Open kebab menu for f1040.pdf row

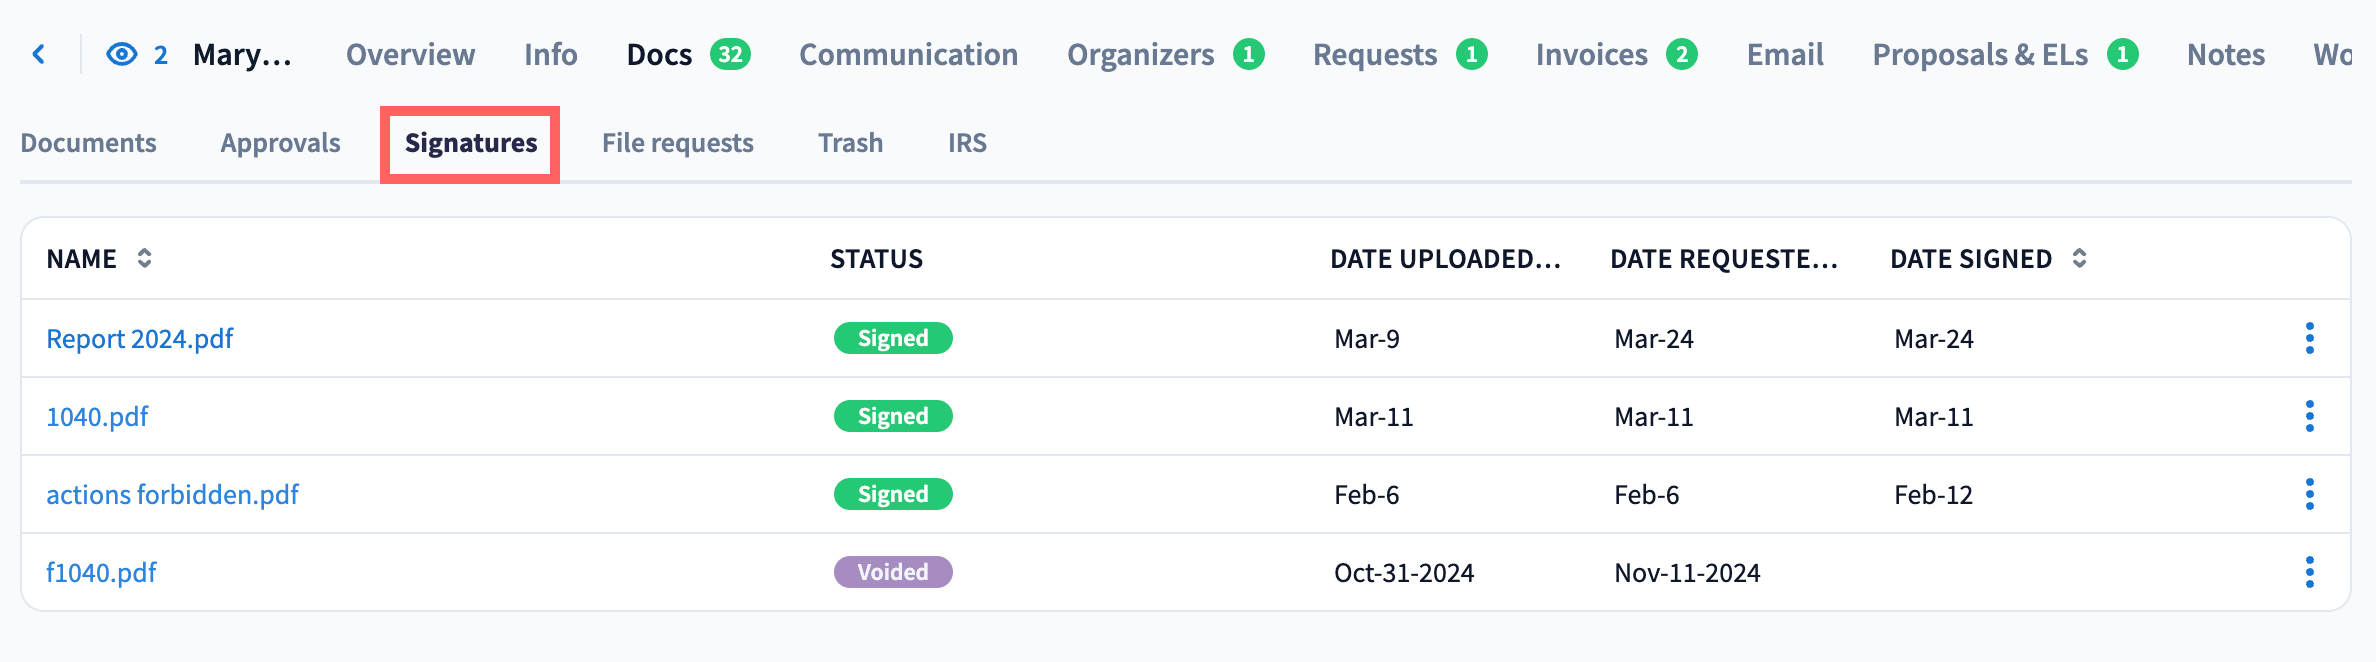point(2309,572)
